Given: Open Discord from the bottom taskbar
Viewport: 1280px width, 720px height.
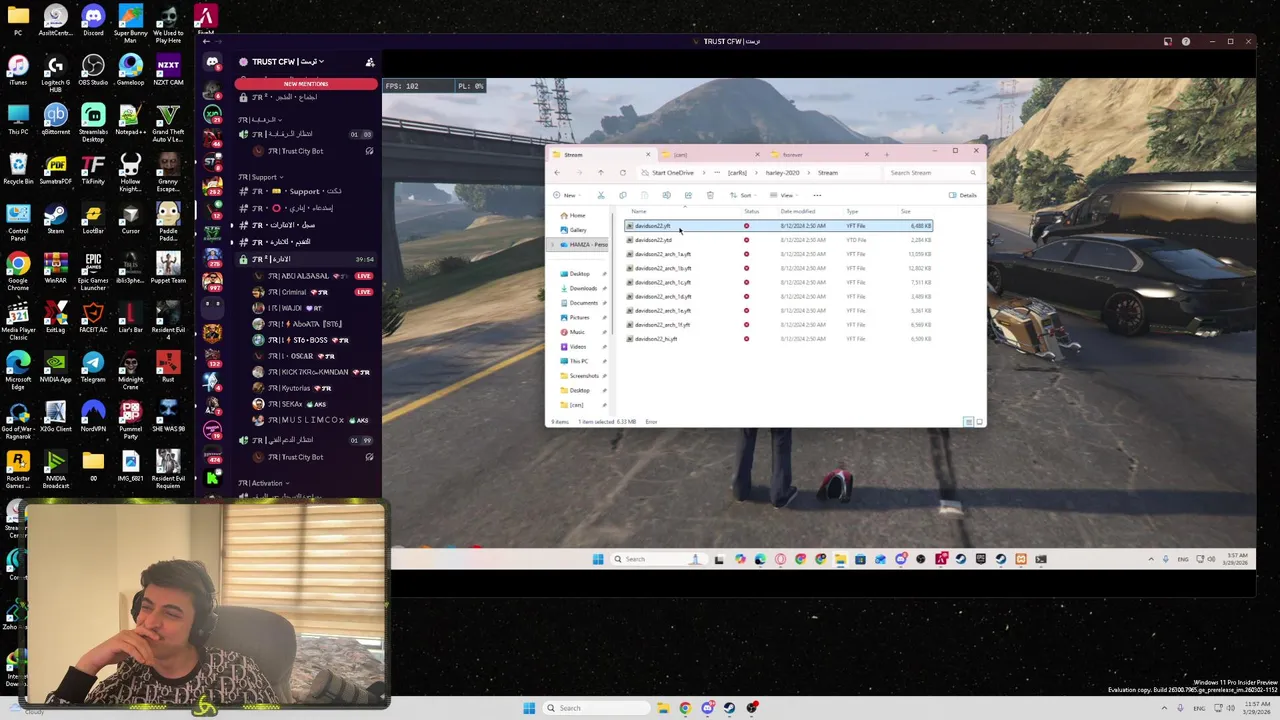Looking at the screenshot, I should 707,708.
